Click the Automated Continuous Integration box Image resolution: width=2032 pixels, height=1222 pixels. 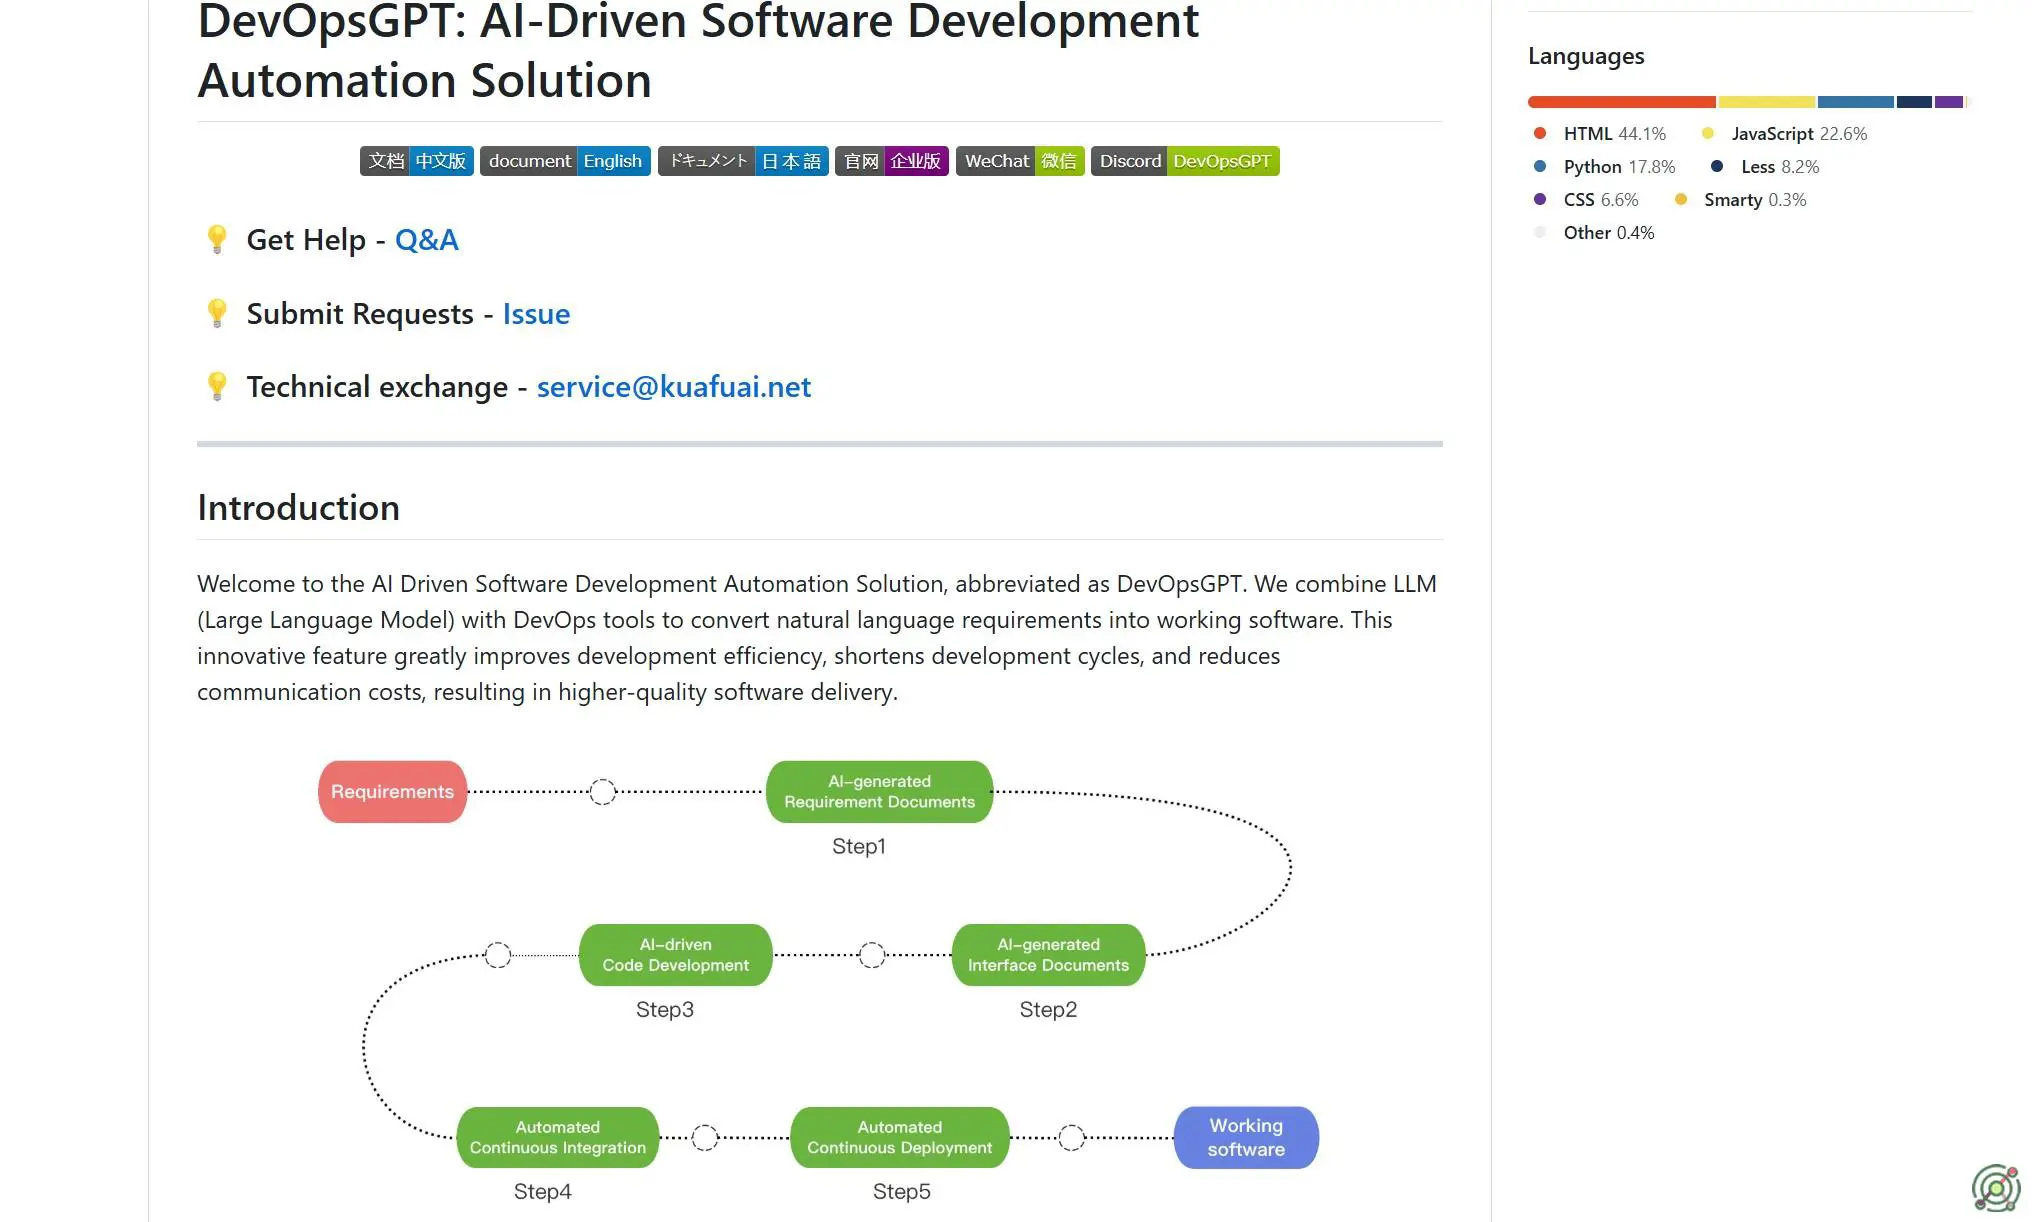[x=557, y=1138]
